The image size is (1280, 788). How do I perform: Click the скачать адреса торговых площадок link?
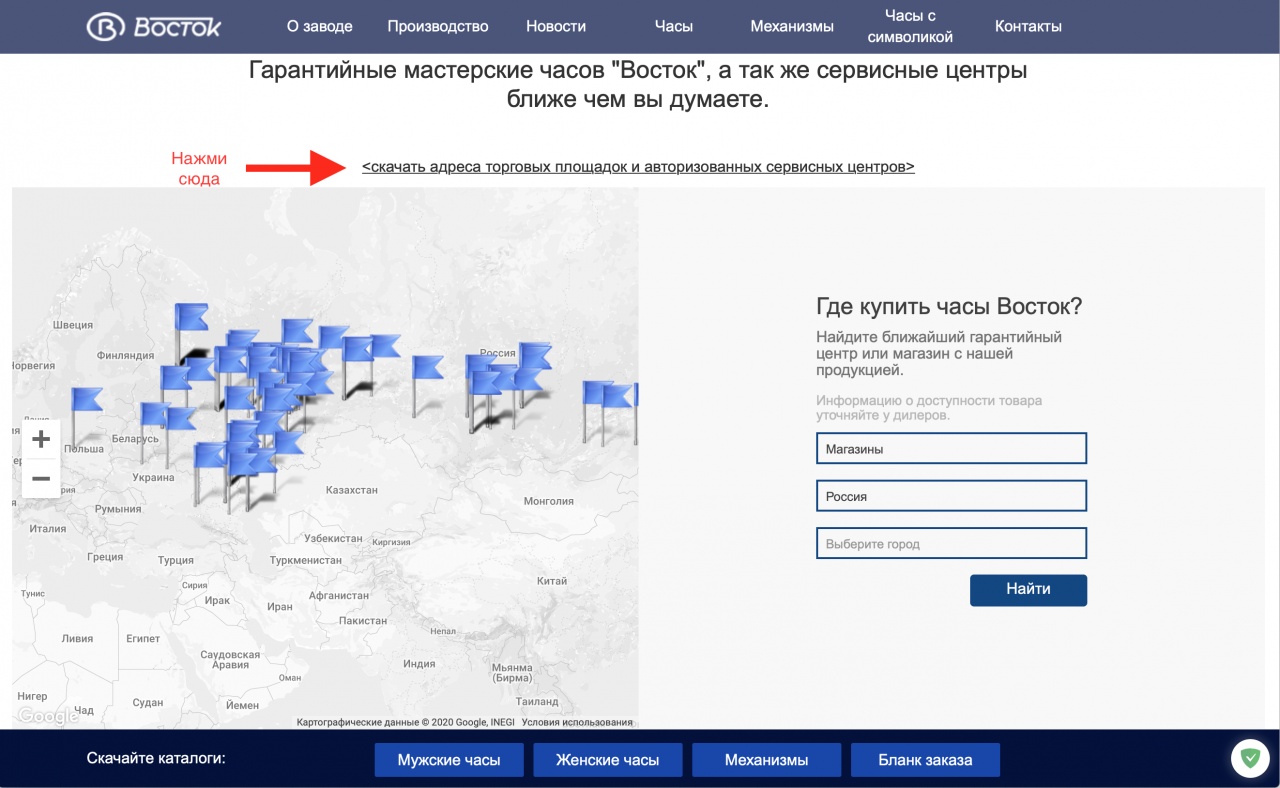638,167
